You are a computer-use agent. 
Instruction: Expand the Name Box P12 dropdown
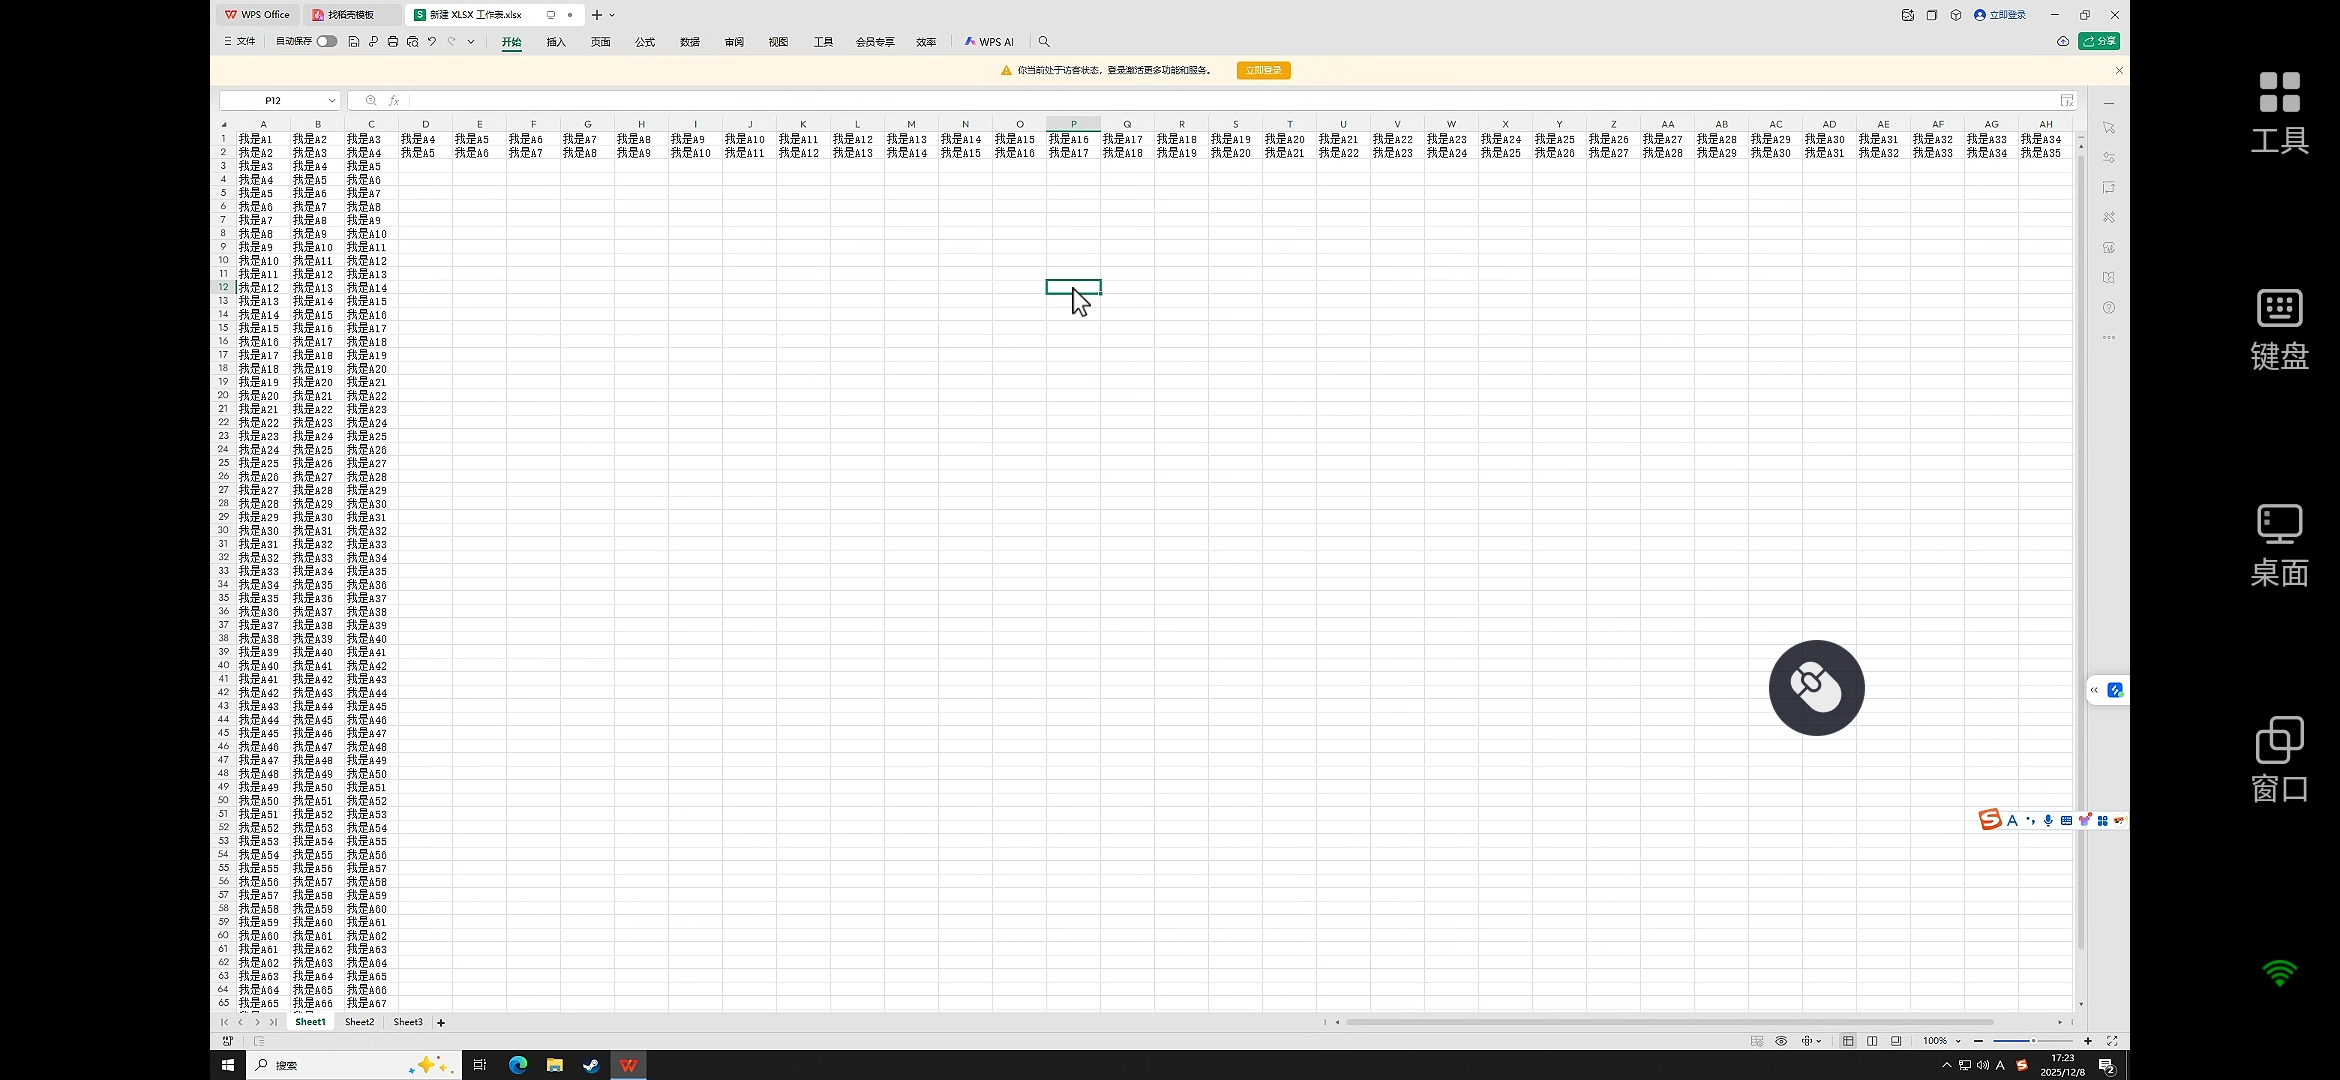click(x=332, y=101)
